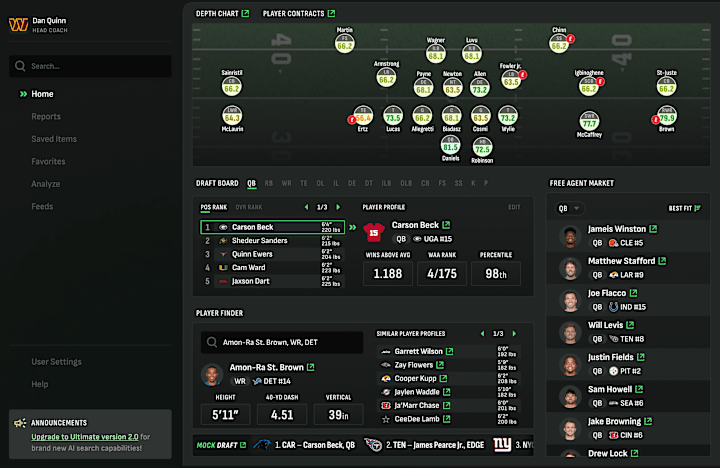Open Saved Items in sidebar

point(54,139)
